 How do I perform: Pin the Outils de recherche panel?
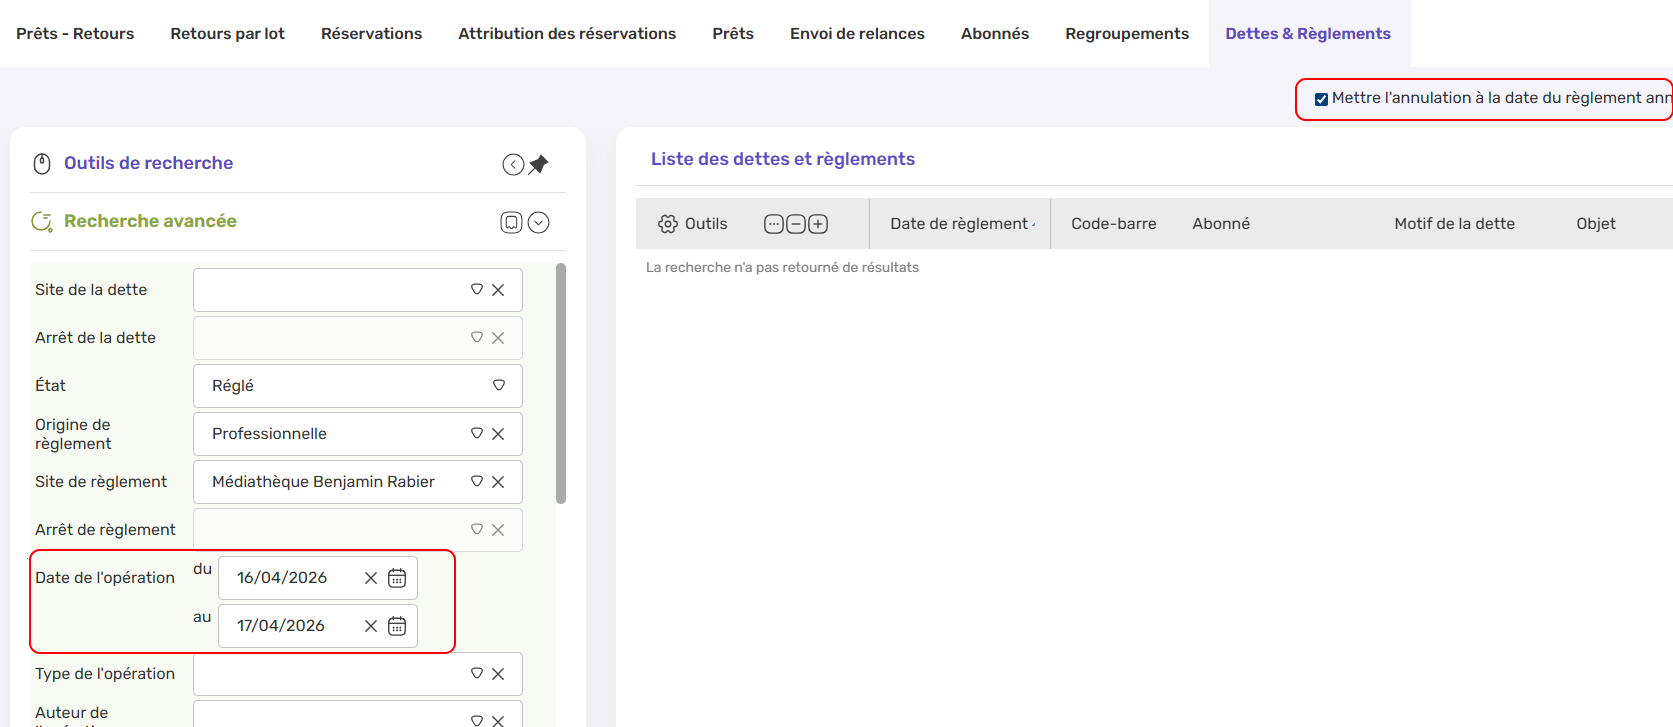[539, 164]
